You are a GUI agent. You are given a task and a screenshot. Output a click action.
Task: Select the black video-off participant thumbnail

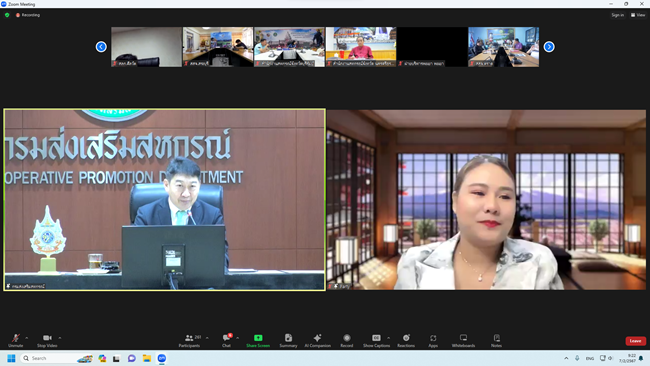pos(432,47)
